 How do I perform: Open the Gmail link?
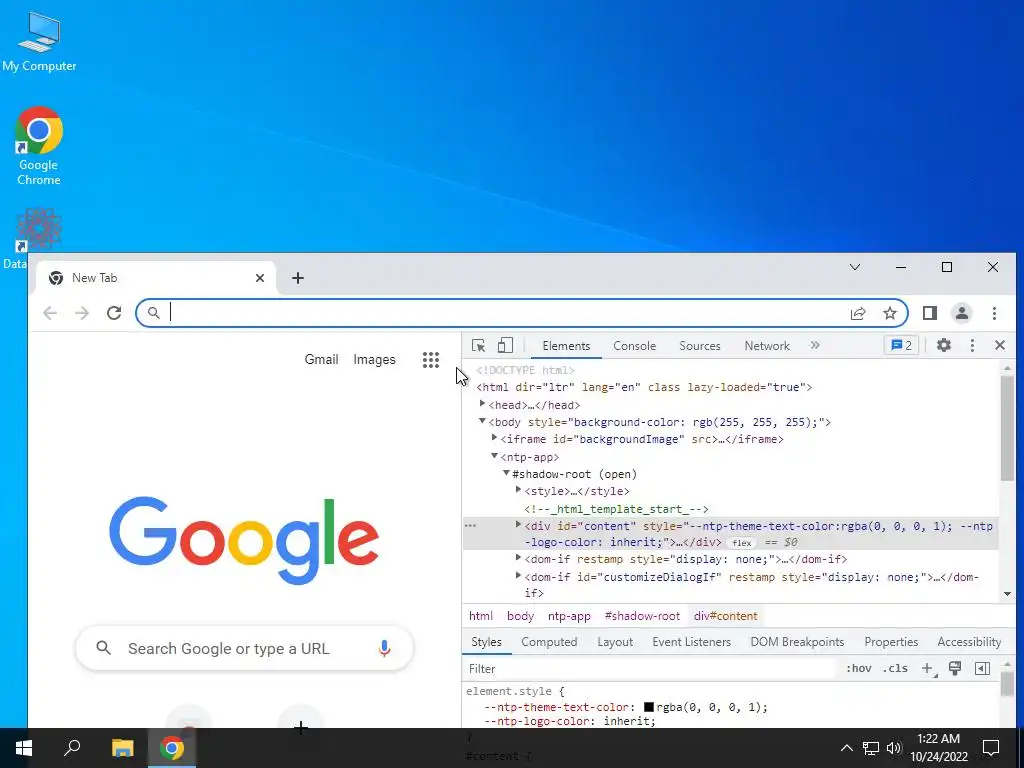(x=321, y=359)
